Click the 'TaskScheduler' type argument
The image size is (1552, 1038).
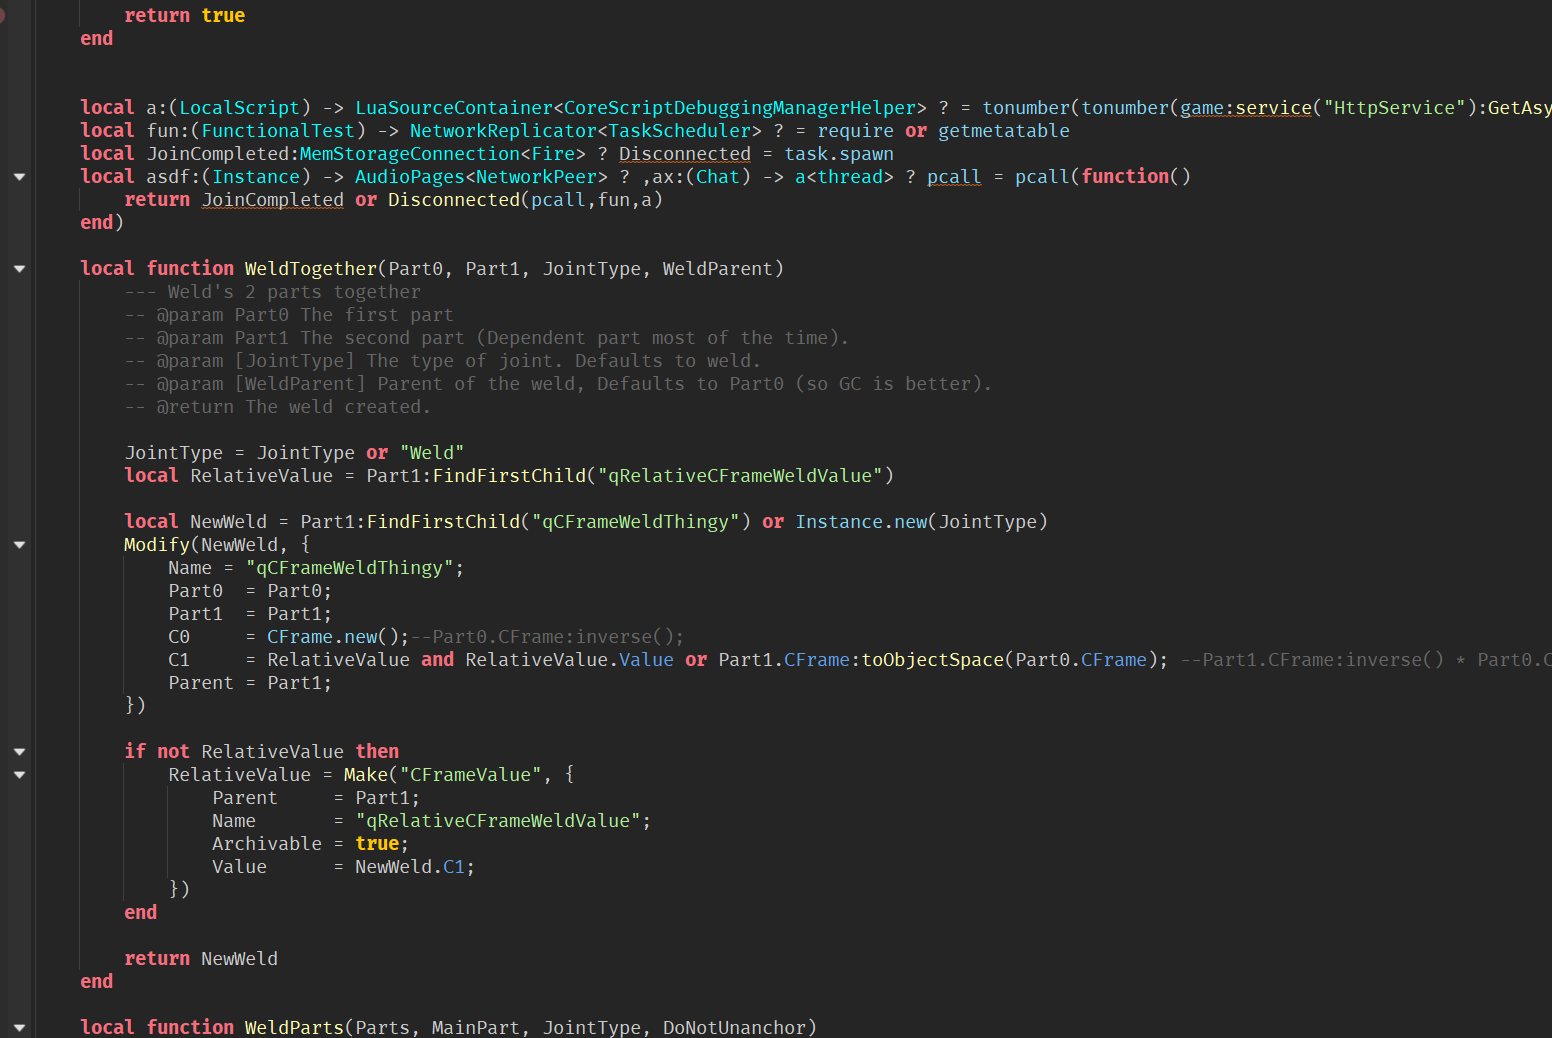(680, 130)
